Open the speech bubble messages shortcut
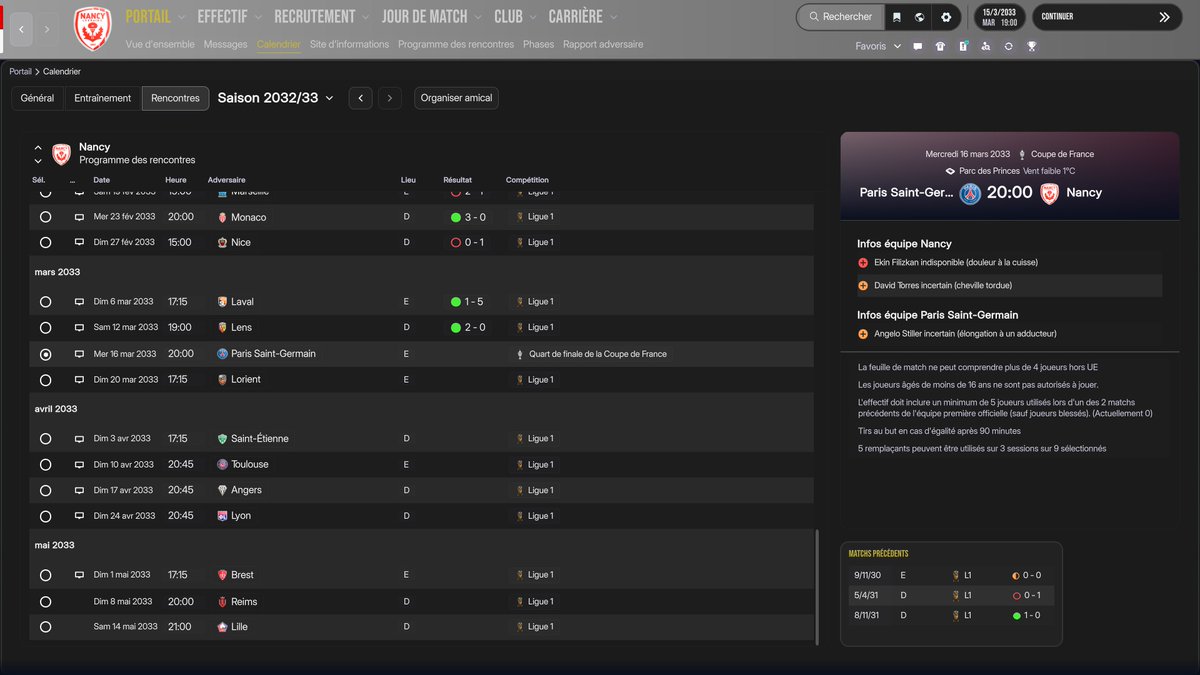This screenshot has width=1200, height=675. click(x=918, y=46)
